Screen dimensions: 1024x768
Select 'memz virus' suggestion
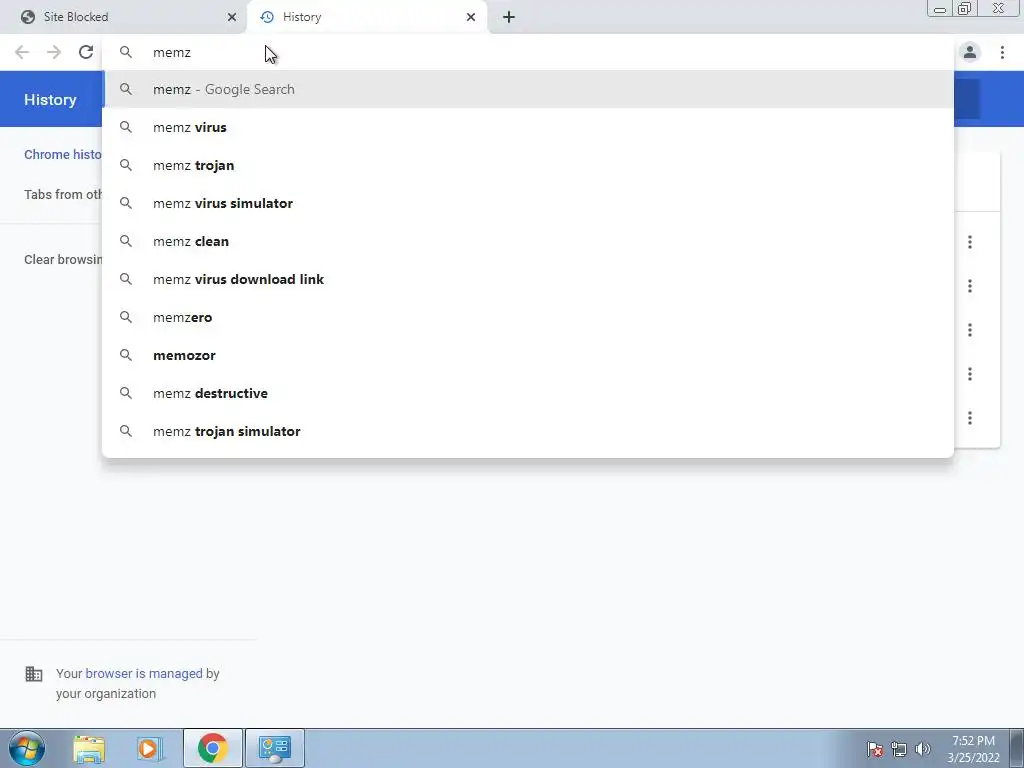click(528, 127)
